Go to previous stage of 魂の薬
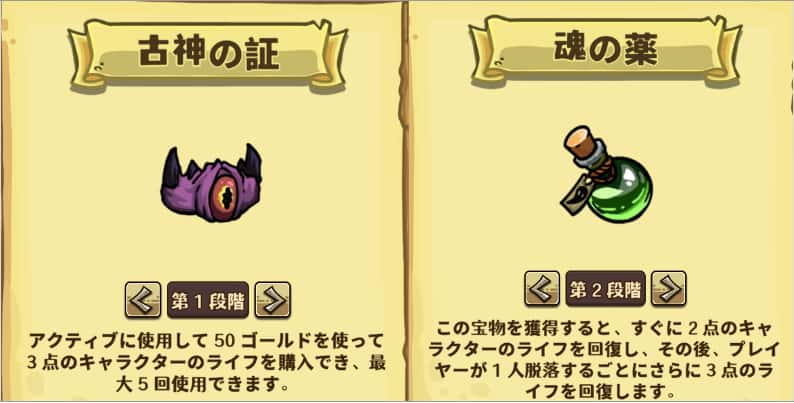 click(542, 289)
